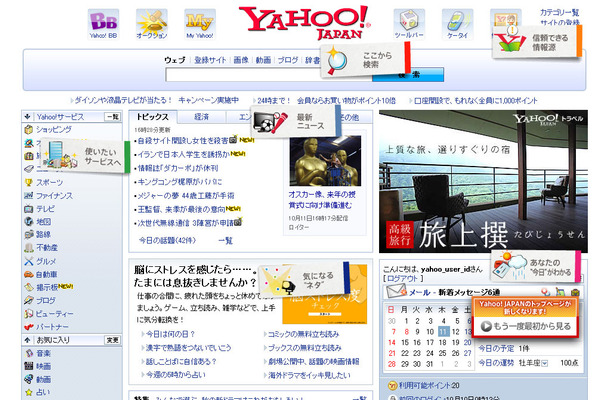The image size is (610, 400).
Task: Click the 地図 globe icon
Action: coord(28,221)
